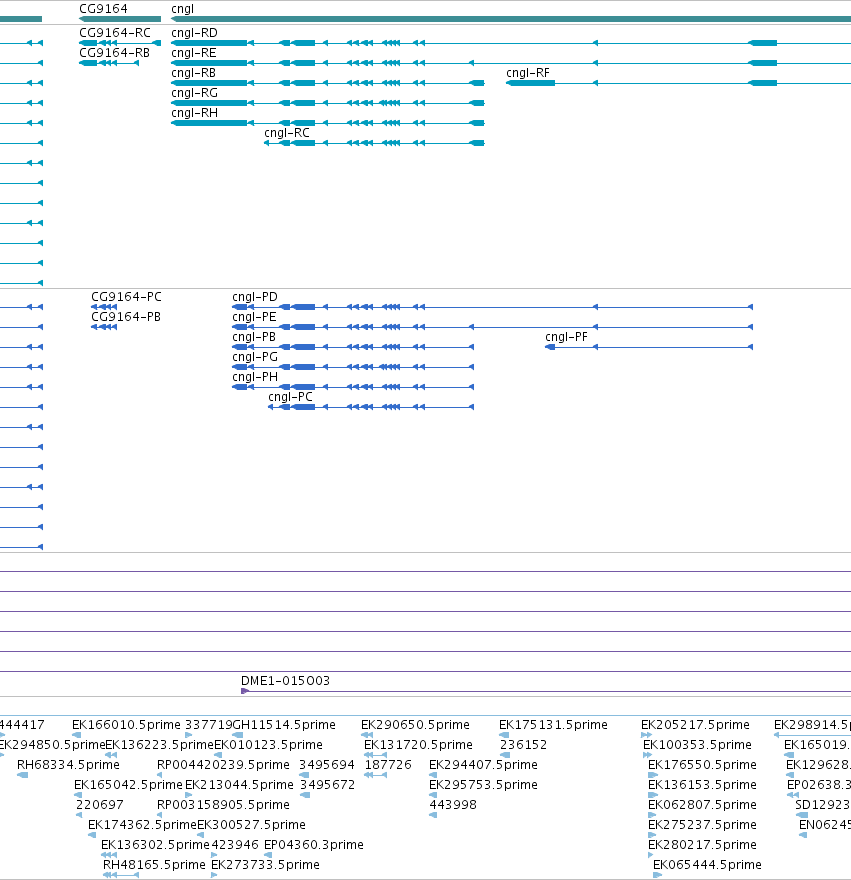Select EST EK136153.5prime
851x880 pixels.
(x=702, y=785)
